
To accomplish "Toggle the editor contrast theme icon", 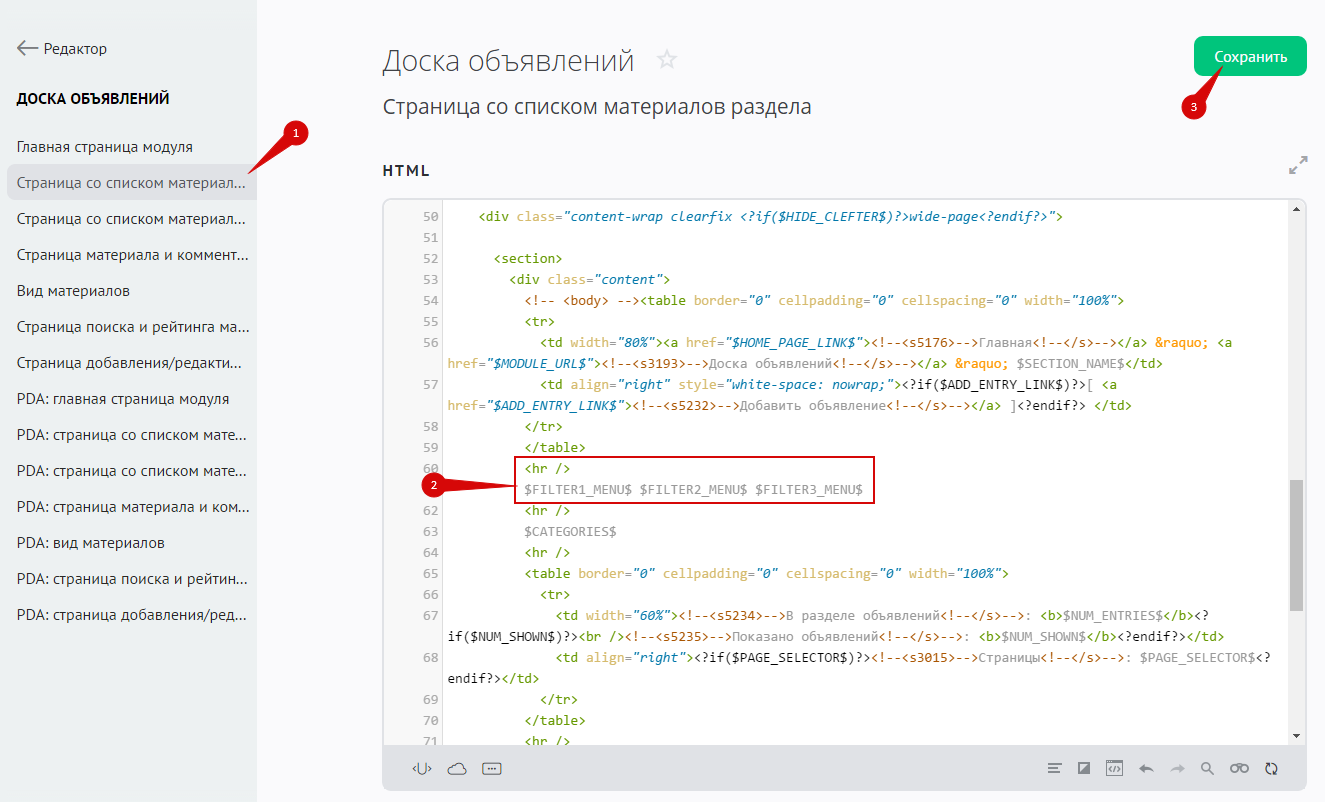I will [1084, 768].
